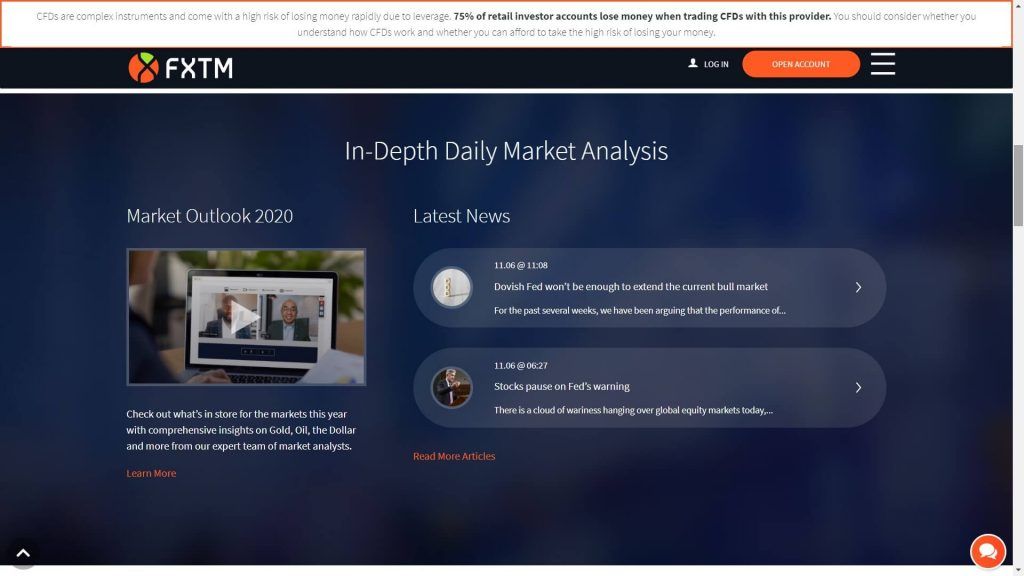
Task: Open the hamburger menu
Action: [882, 64]
